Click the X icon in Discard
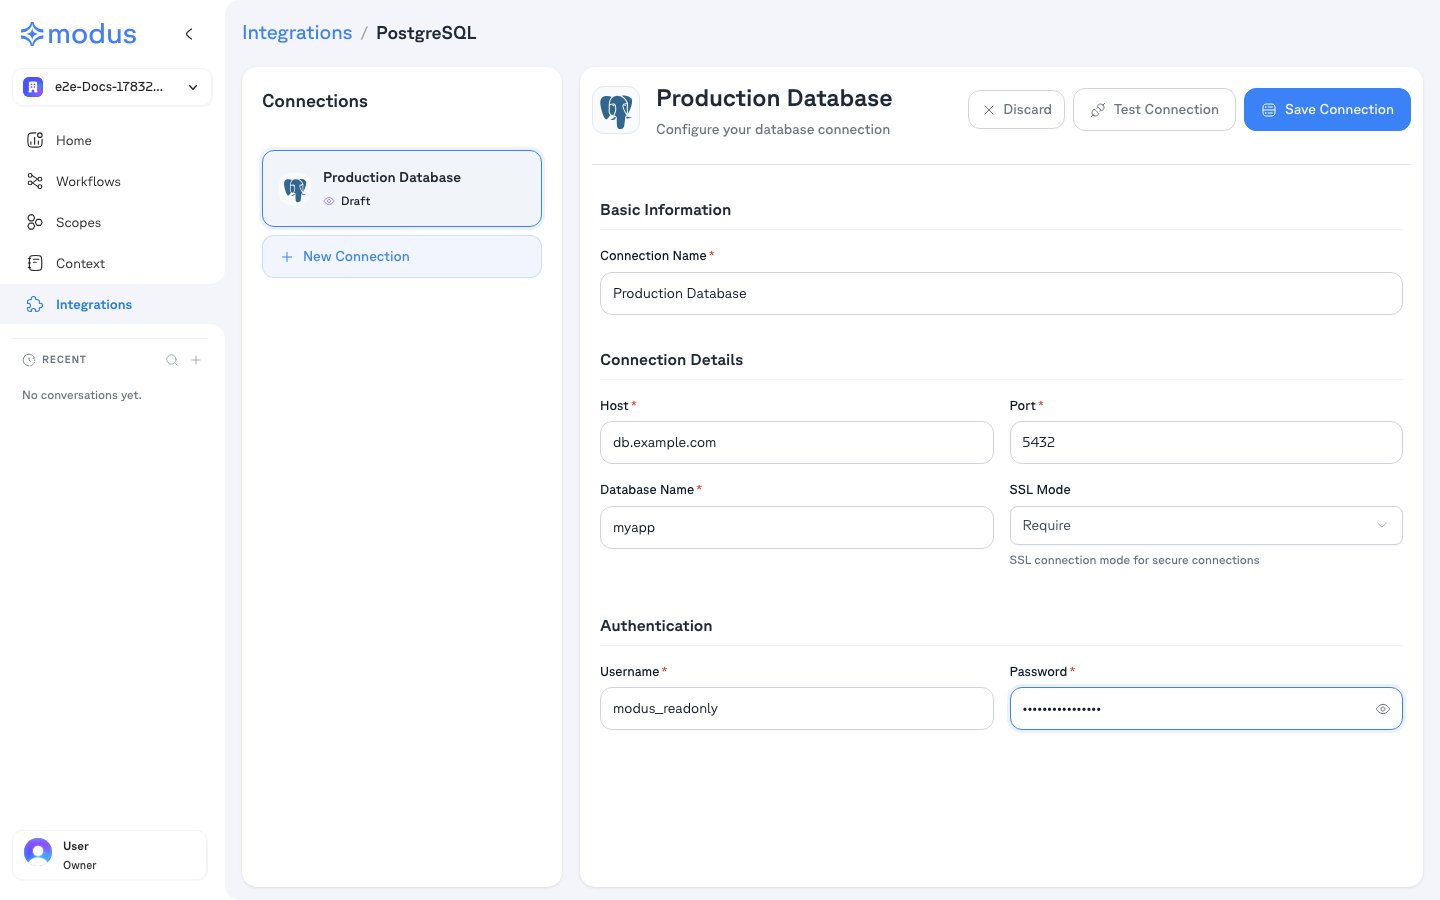This screenshot has width=1440, height=900. tap(989, 110)
